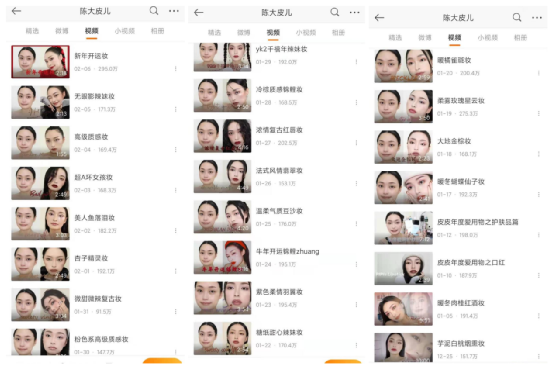553x368 pixels.
Task: Play the 新年开运妆 video thumbnail
Action: pyautogui.click(x=40, y=62)
